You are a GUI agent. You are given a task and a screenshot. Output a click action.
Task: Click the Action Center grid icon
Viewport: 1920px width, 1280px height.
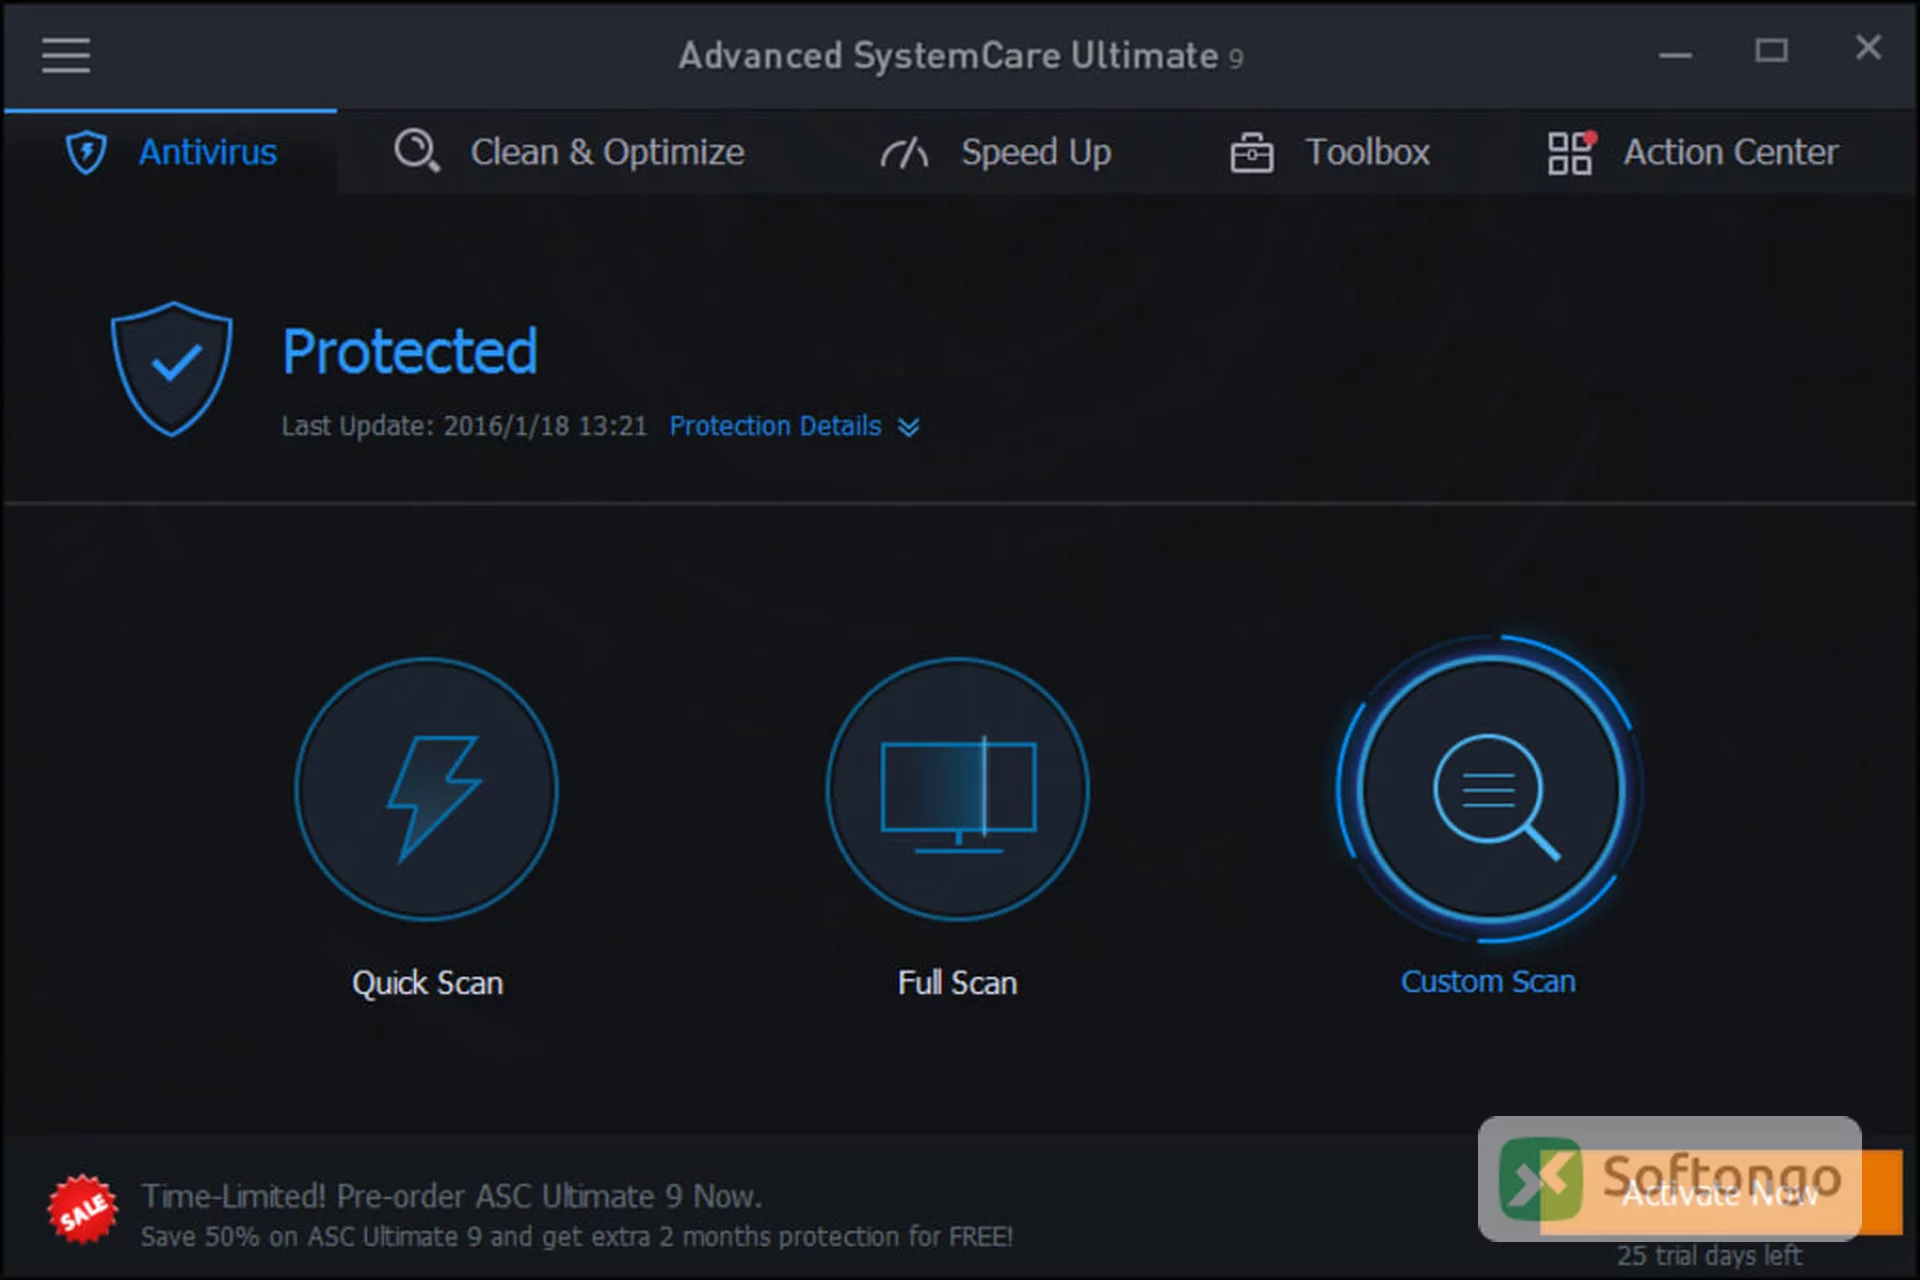1571,152
